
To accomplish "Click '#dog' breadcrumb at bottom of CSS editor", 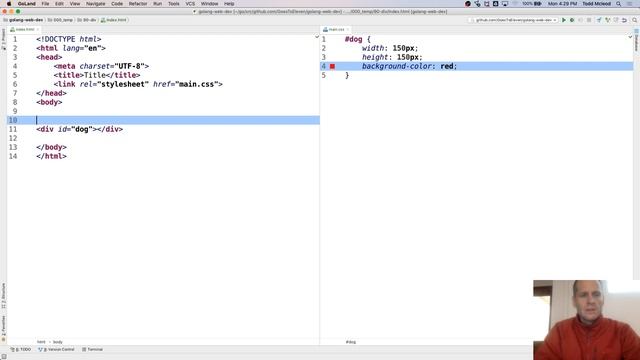I will pyautogui.click(x=351, y=342).
